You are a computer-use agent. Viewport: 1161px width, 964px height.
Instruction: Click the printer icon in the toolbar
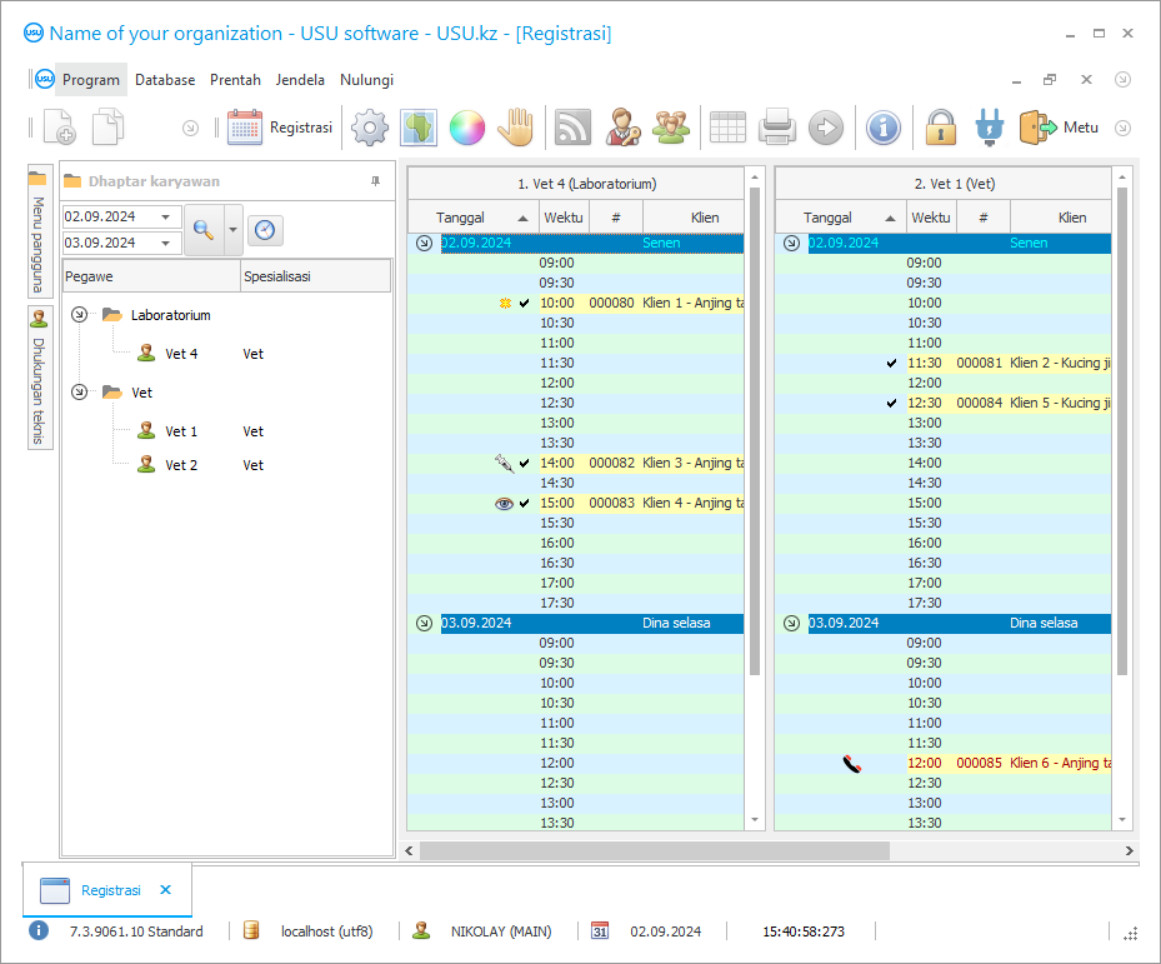coord(777,127)
